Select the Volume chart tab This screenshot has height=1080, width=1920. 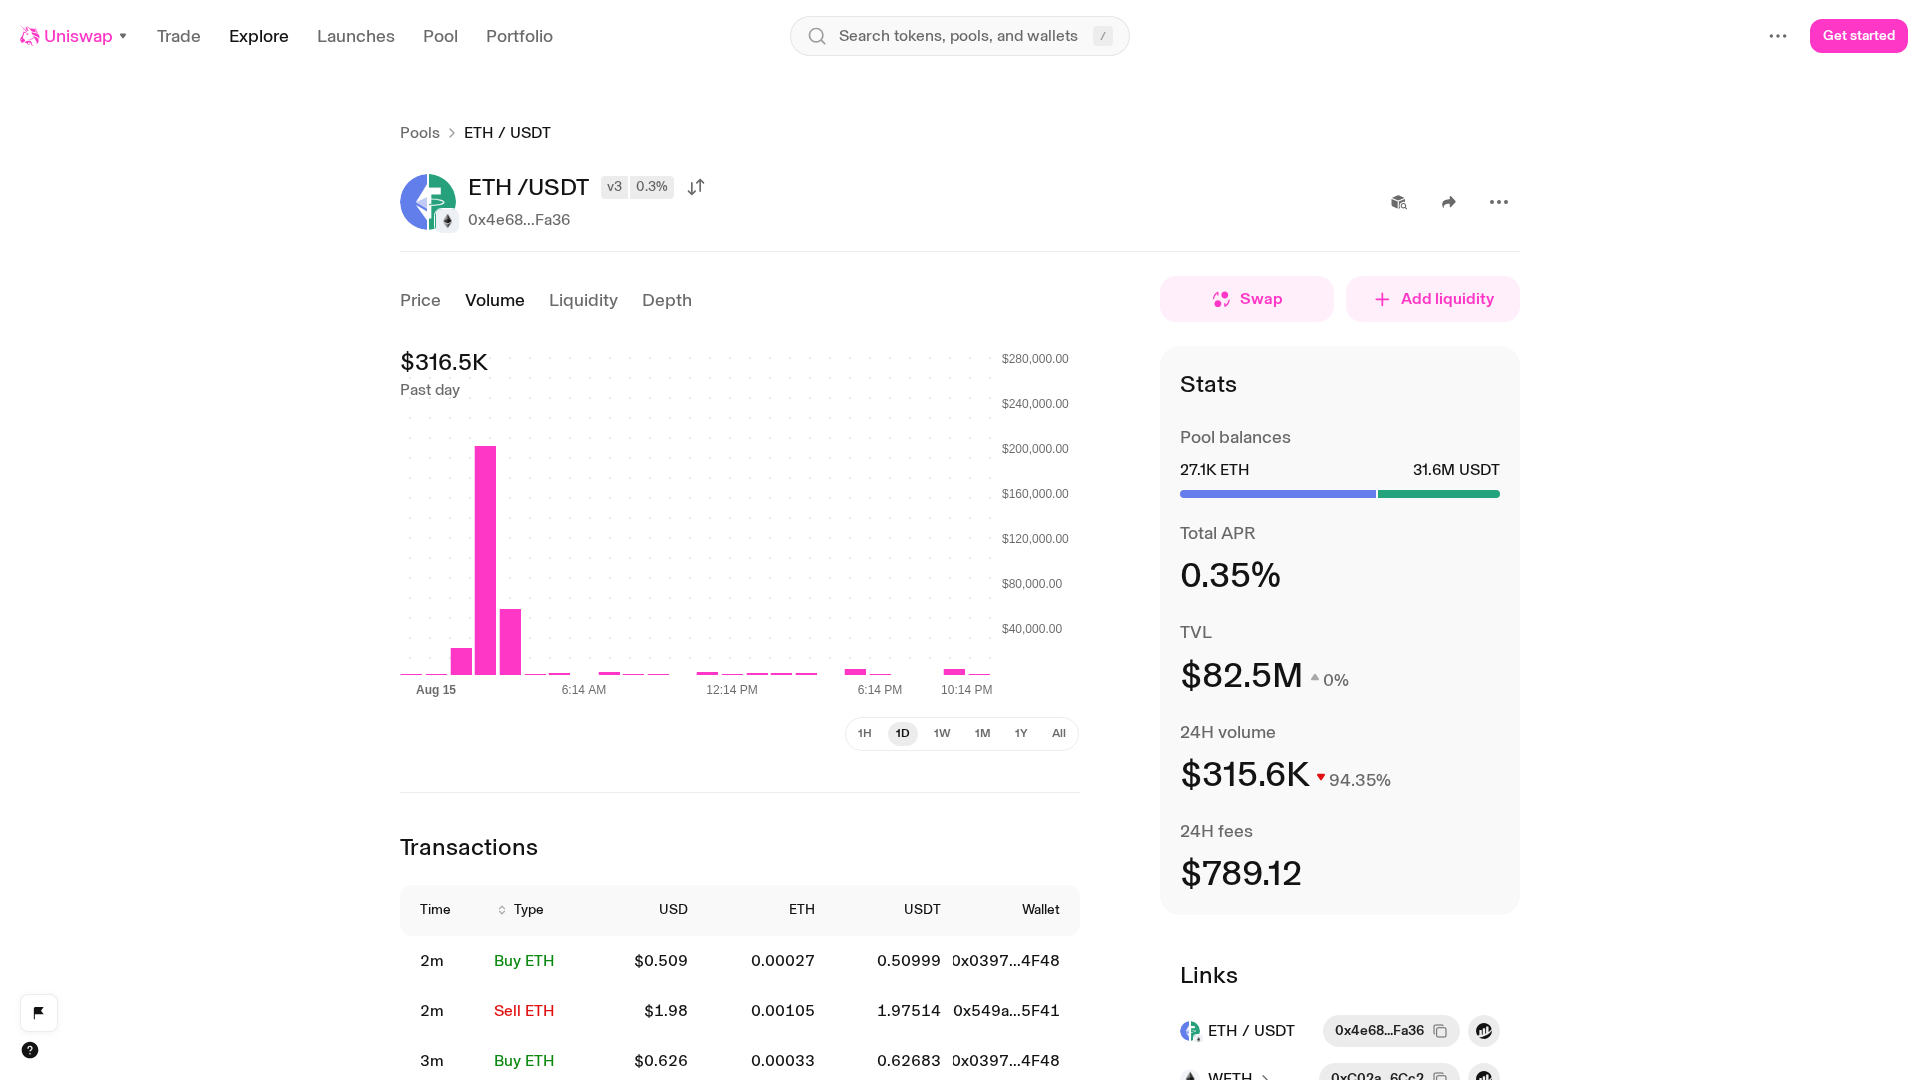pos(495,300)
